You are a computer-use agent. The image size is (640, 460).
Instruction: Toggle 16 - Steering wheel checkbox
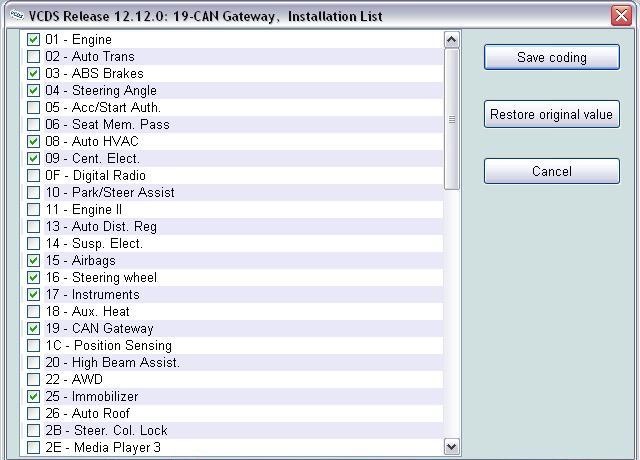[33, 278]
